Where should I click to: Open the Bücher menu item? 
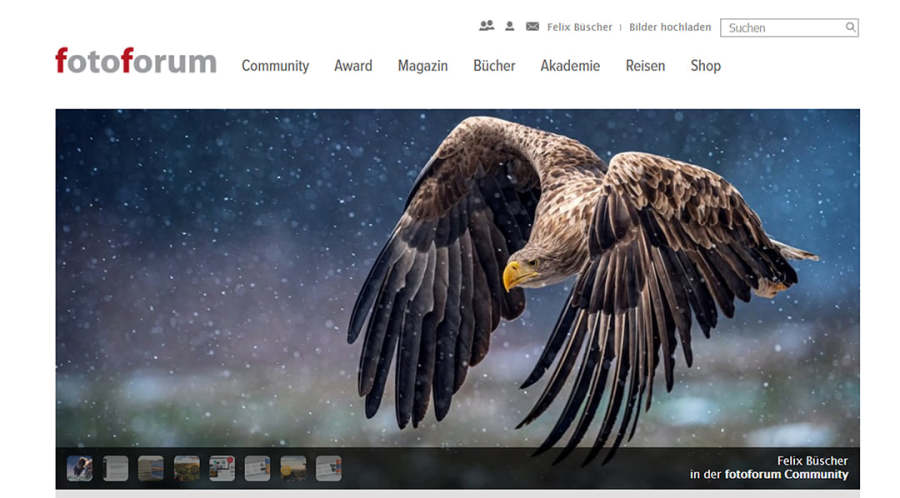494,66
